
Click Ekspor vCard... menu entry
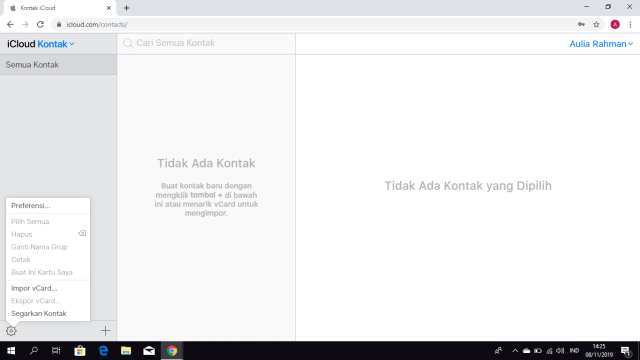[x=48, y=301]
